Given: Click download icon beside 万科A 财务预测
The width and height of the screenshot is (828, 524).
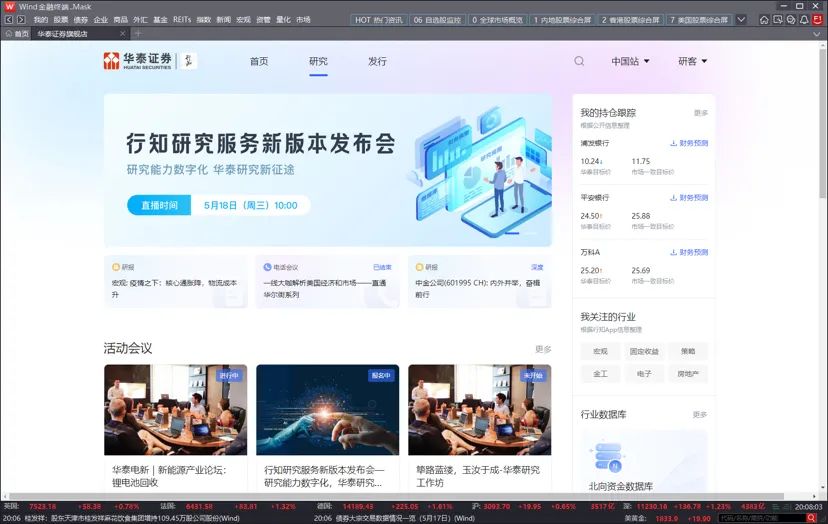Looking at the screenshot, I should (673, 252).
